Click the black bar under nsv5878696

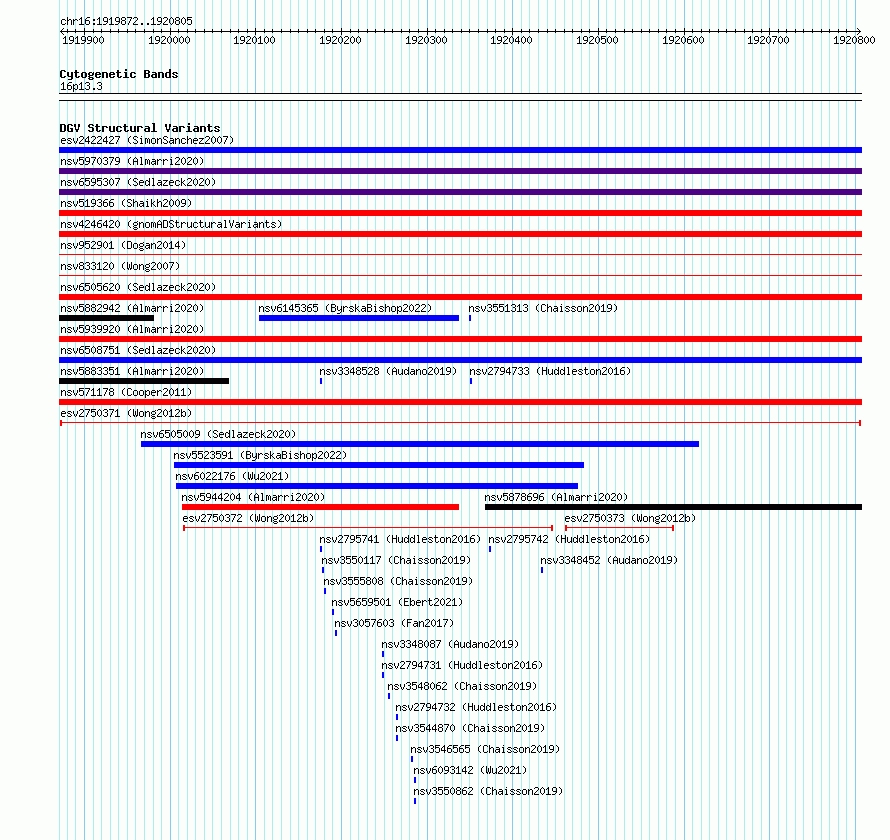pos(673,507)
